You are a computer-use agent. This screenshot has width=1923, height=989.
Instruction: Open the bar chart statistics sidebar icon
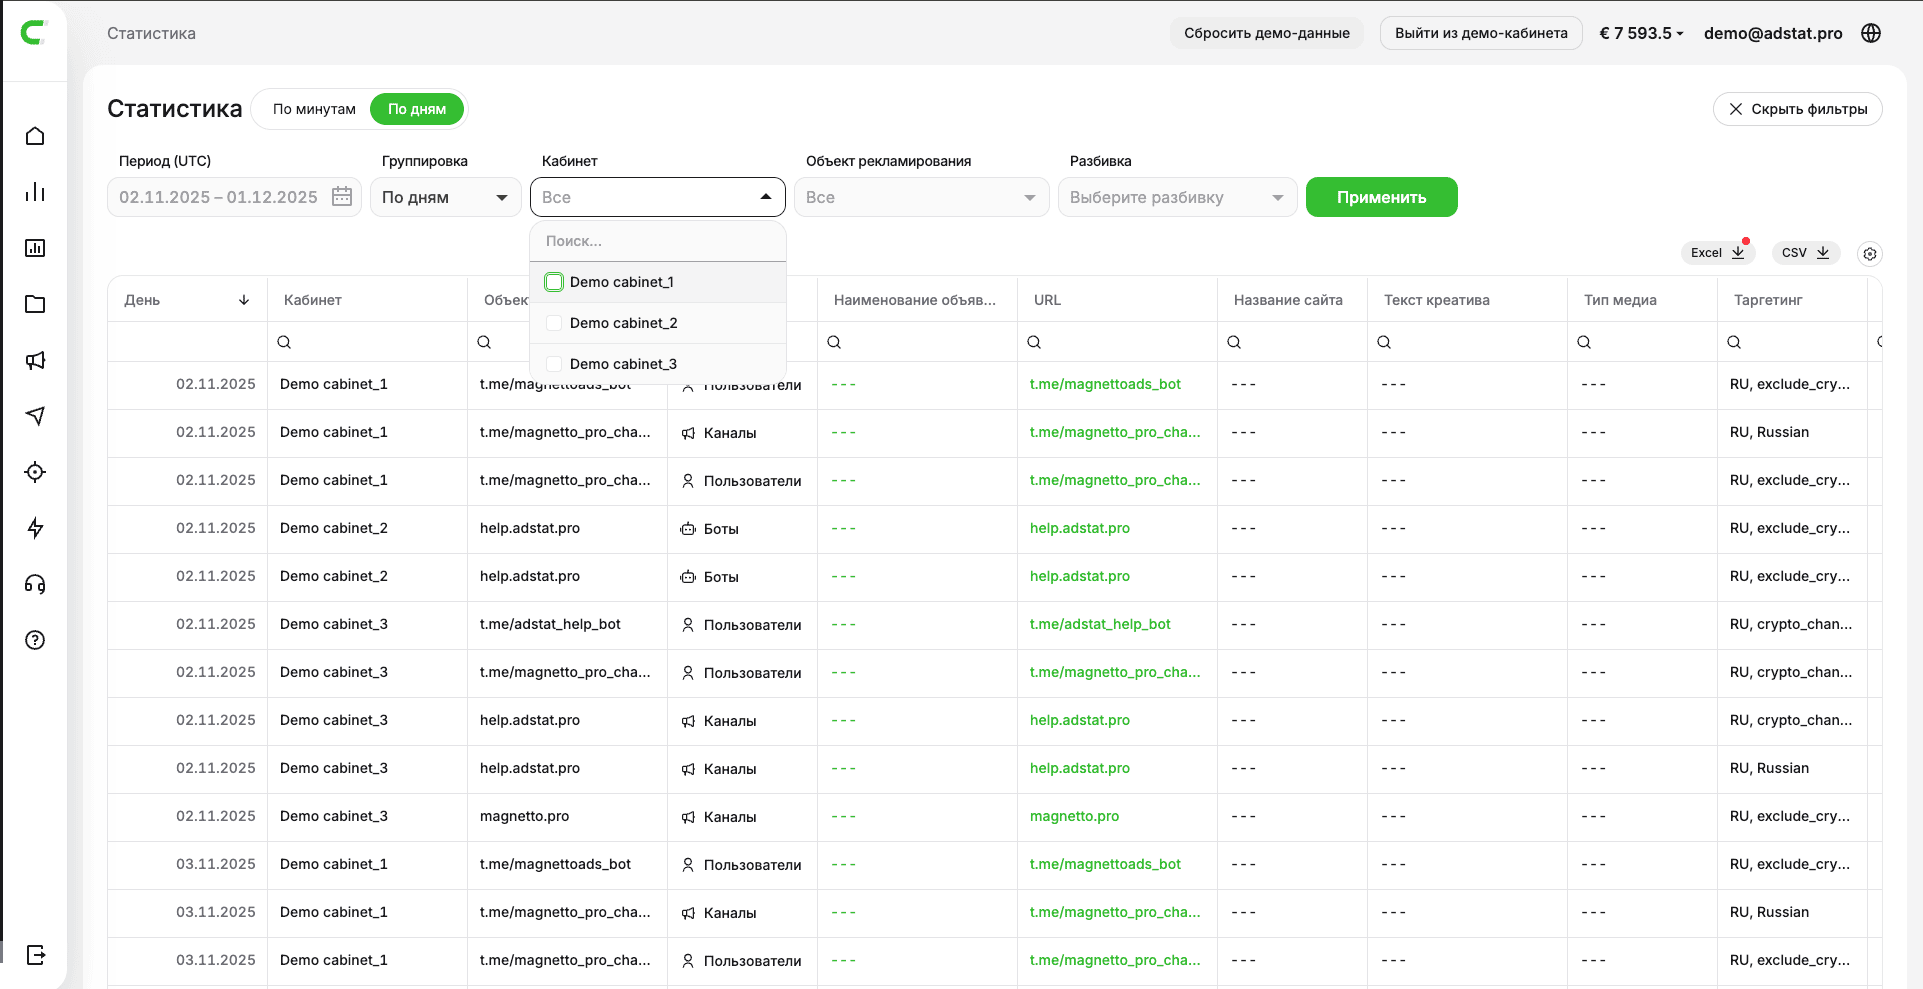(x=35, y=192)
